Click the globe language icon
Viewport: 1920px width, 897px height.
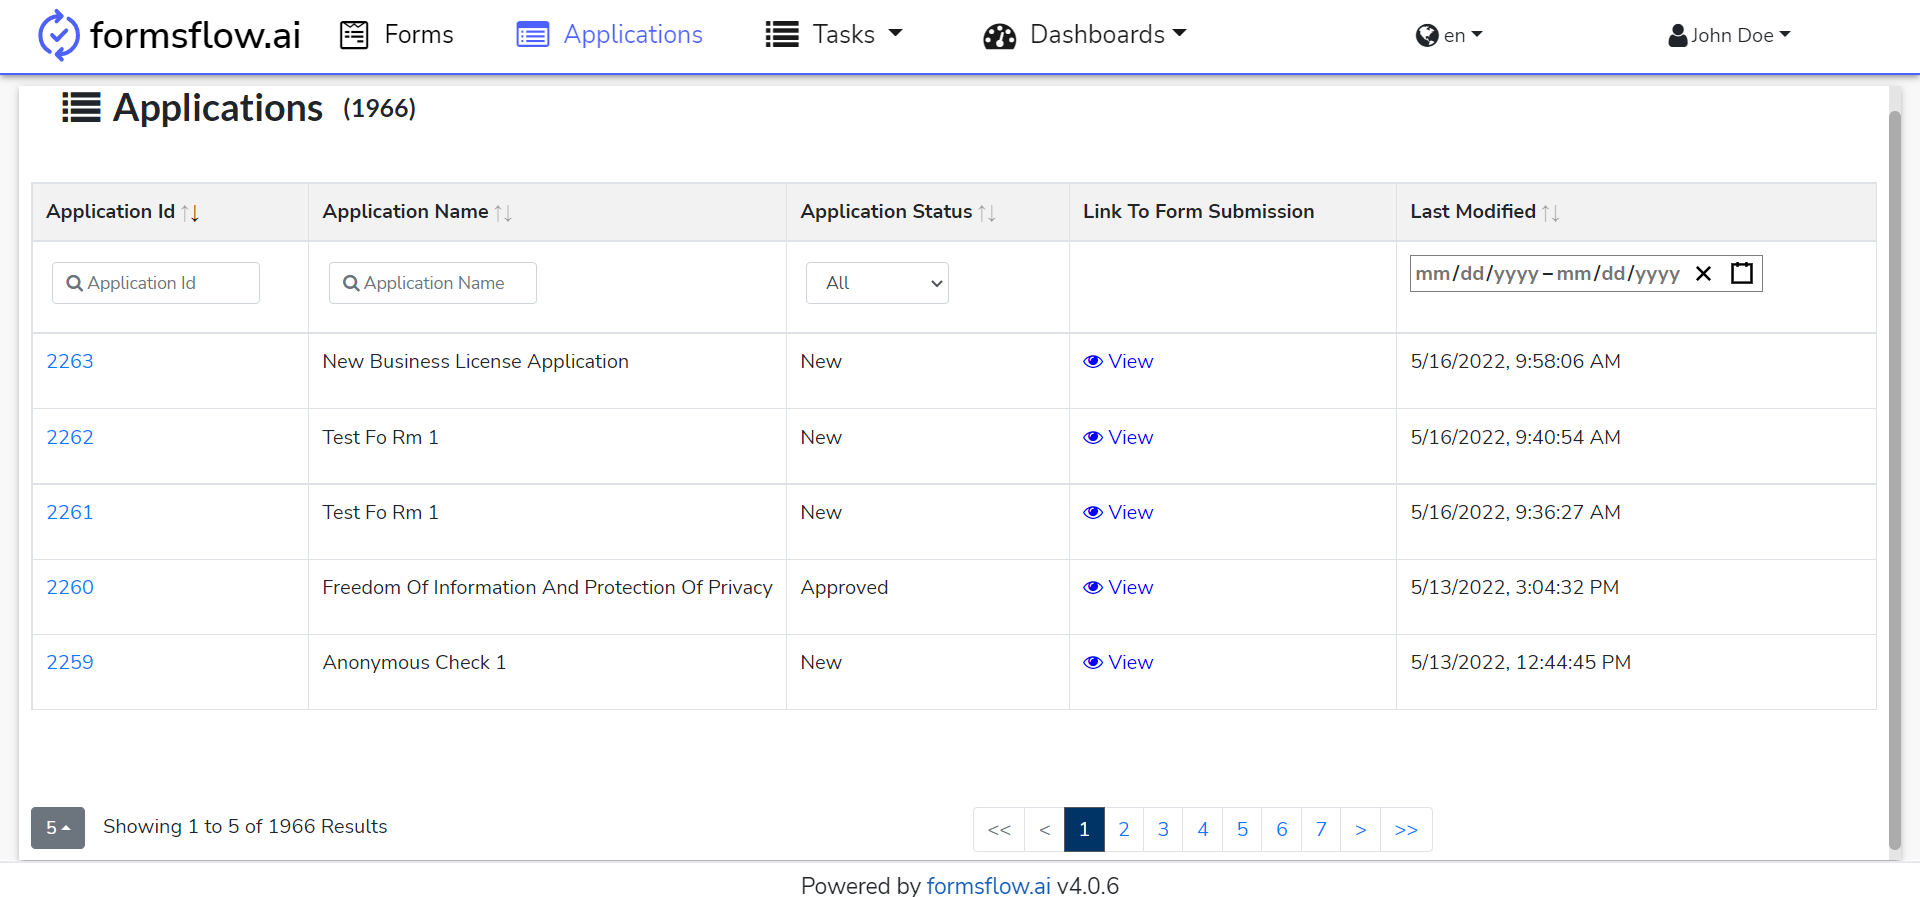1427,36
